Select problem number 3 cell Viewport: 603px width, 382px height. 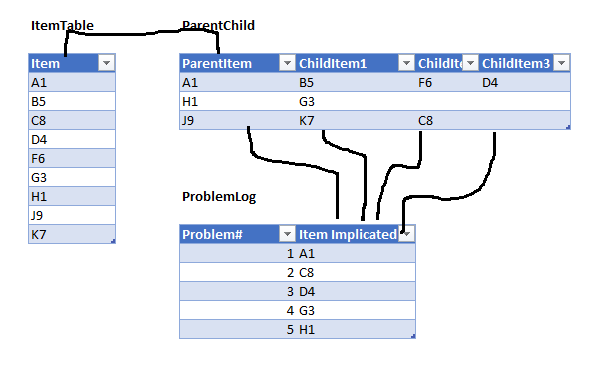[238, 292]
